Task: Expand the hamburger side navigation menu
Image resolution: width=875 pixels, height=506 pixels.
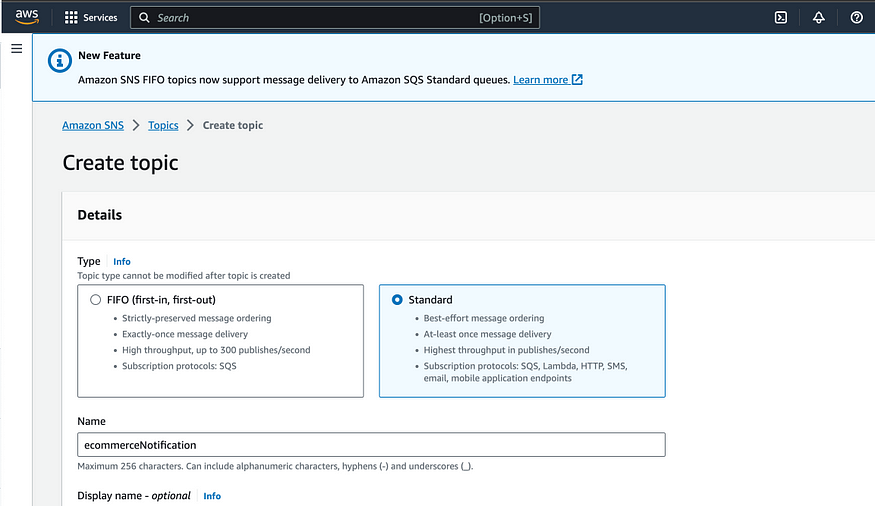Action: tap(16, 48)
